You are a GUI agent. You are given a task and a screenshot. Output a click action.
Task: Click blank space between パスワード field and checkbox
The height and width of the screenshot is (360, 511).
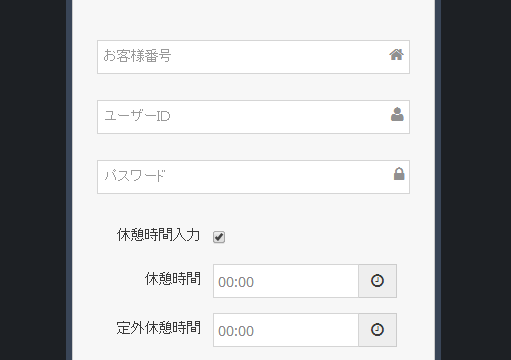(x=253, y=210)
